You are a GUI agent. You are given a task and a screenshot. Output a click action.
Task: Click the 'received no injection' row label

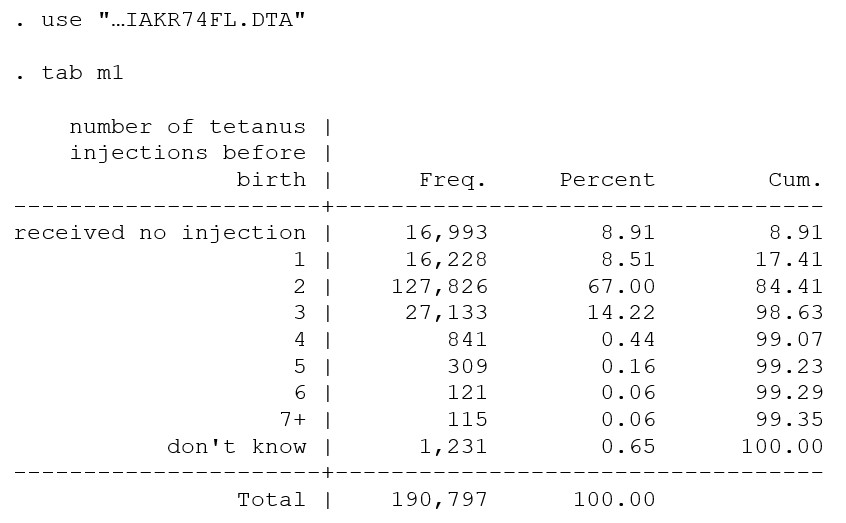(160, 233)
